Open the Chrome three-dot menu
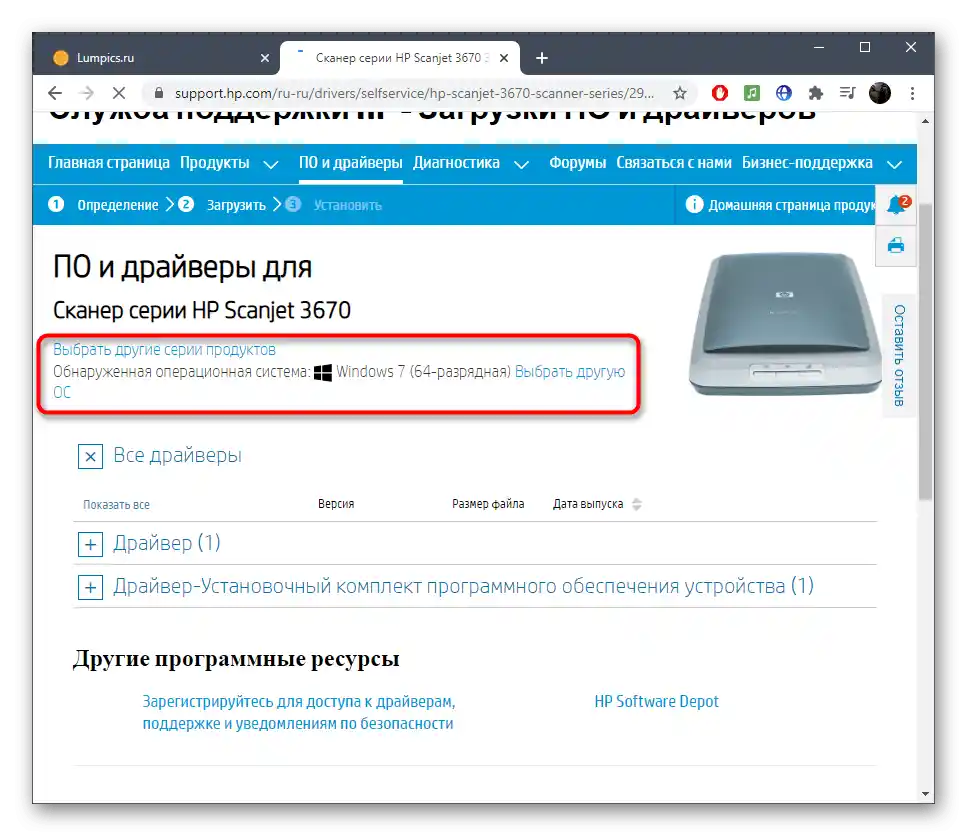This screenshot has height=836, width=967. [x=913, y=93]
